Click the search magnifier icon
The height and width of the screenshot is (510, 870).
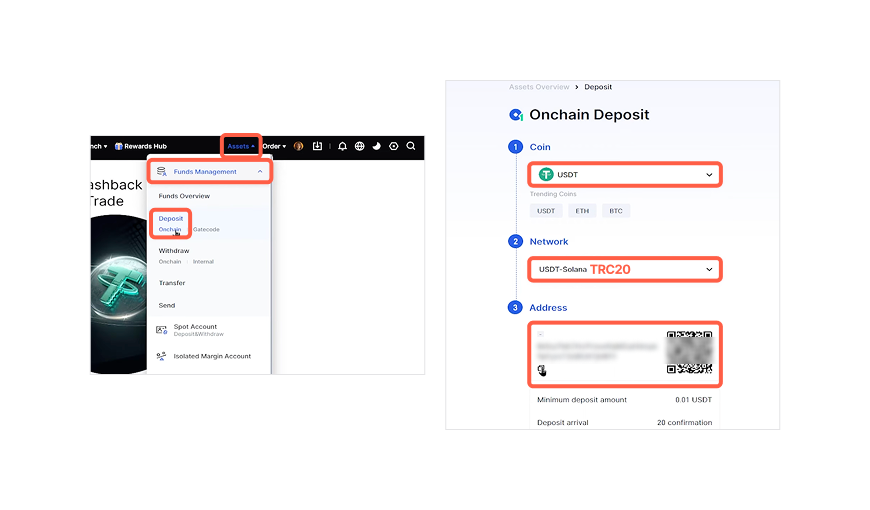[411, 146]
